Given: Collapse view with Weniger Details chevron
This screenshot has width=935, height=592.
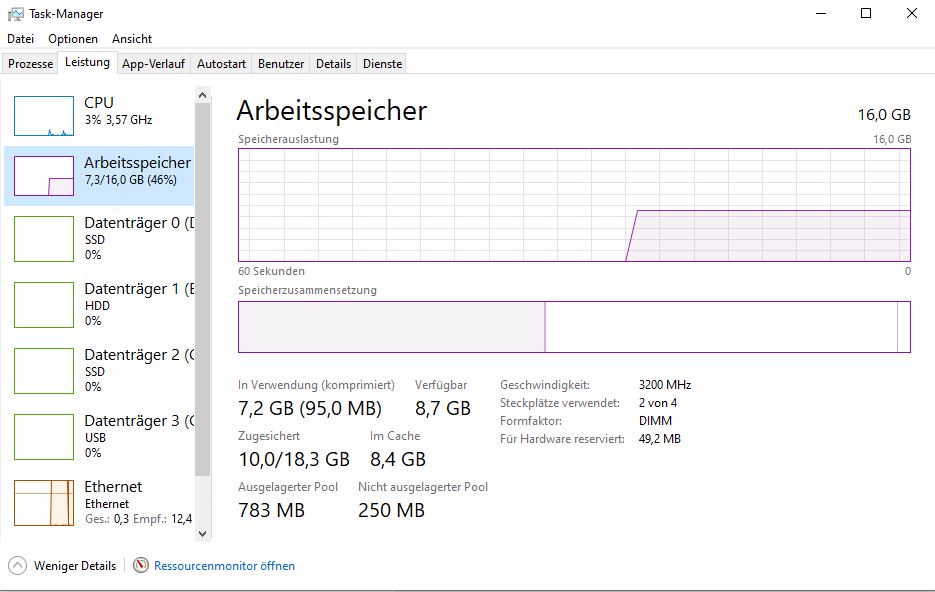Looking at the screenshot, I should (x=17, y=565).
